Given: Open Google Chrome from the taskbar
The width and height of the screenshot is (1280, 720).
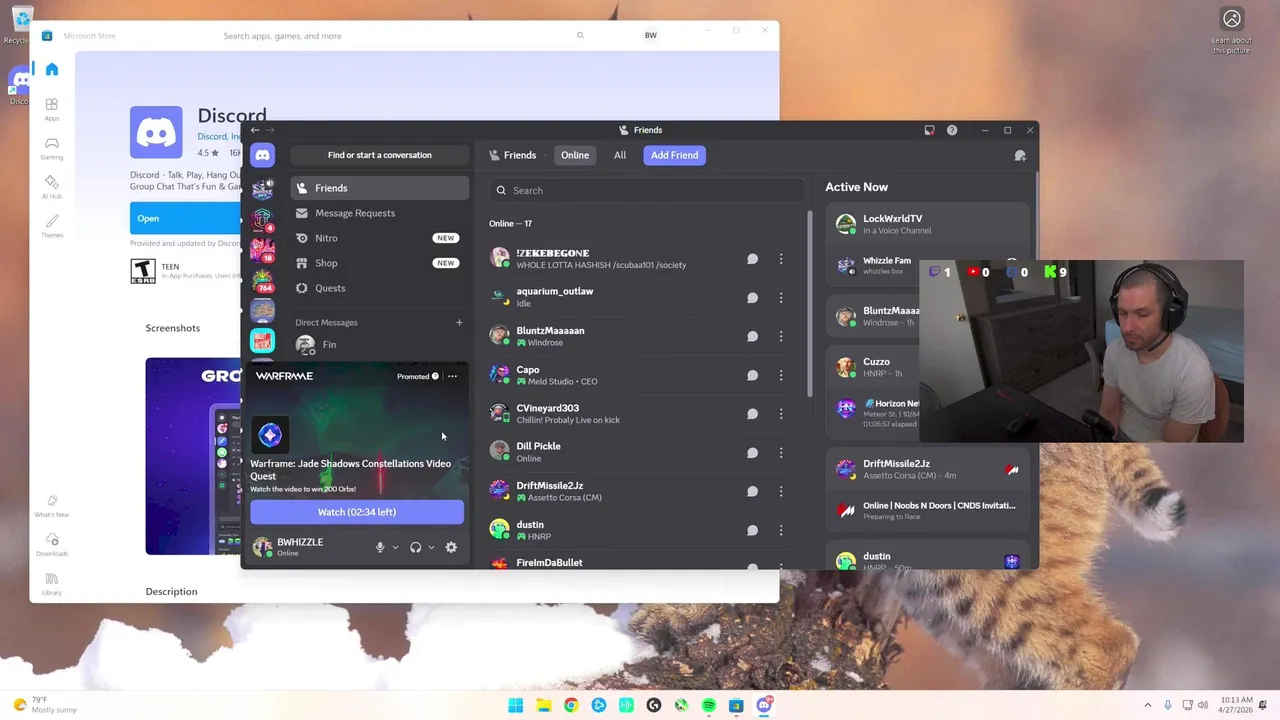Looking at the screenshot, I should tap(571, 705).
